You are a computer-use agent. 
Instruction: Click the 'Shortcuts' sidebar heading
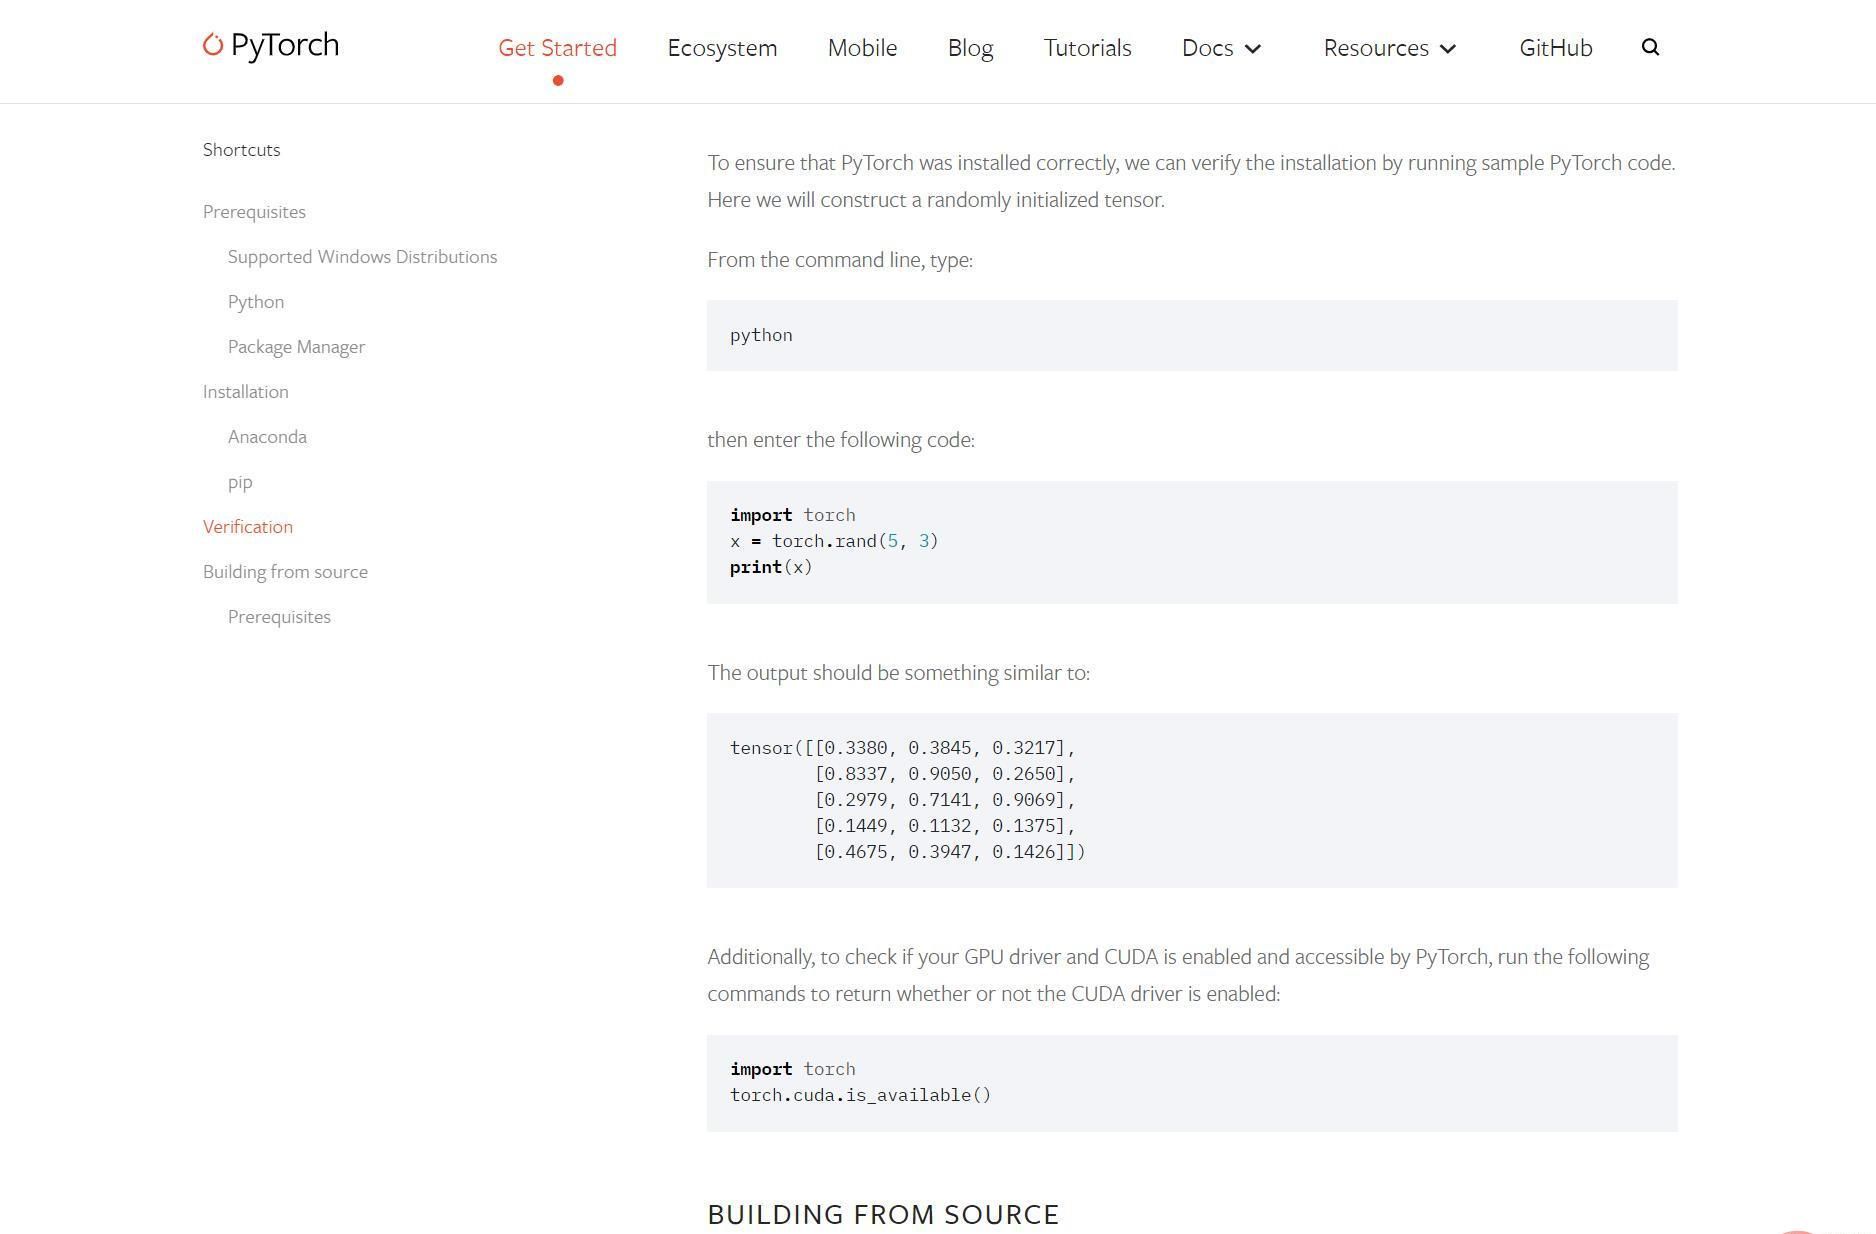[242, 150]
